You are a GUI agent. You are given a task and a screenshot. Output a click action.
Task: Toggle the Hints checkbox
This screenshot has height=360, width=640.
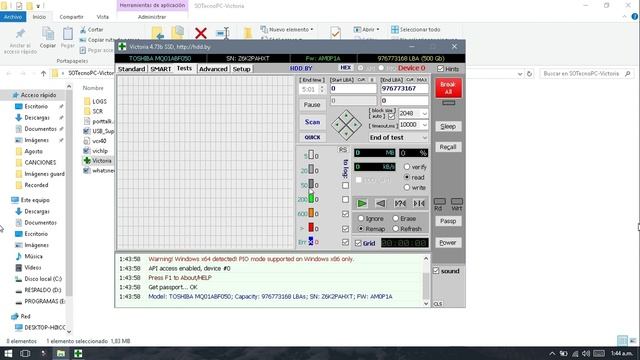(440, 69)
